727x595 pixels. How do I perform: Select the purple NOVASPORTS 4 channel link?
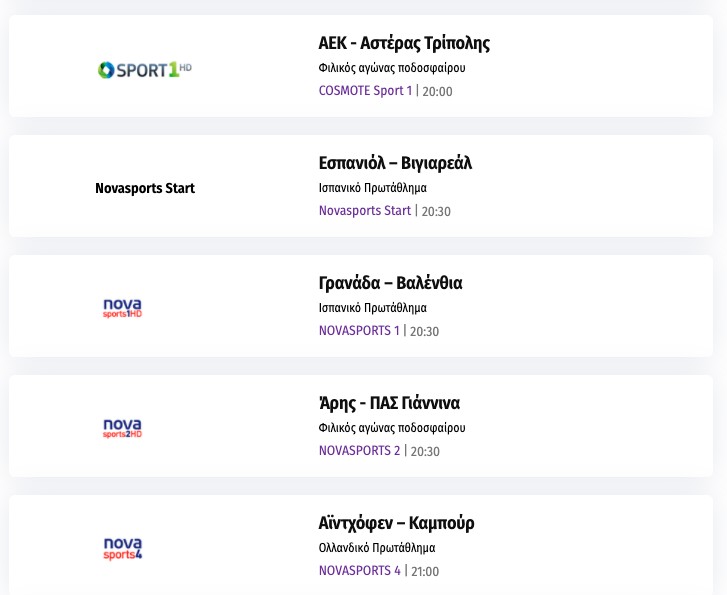[x=359, y=571]
